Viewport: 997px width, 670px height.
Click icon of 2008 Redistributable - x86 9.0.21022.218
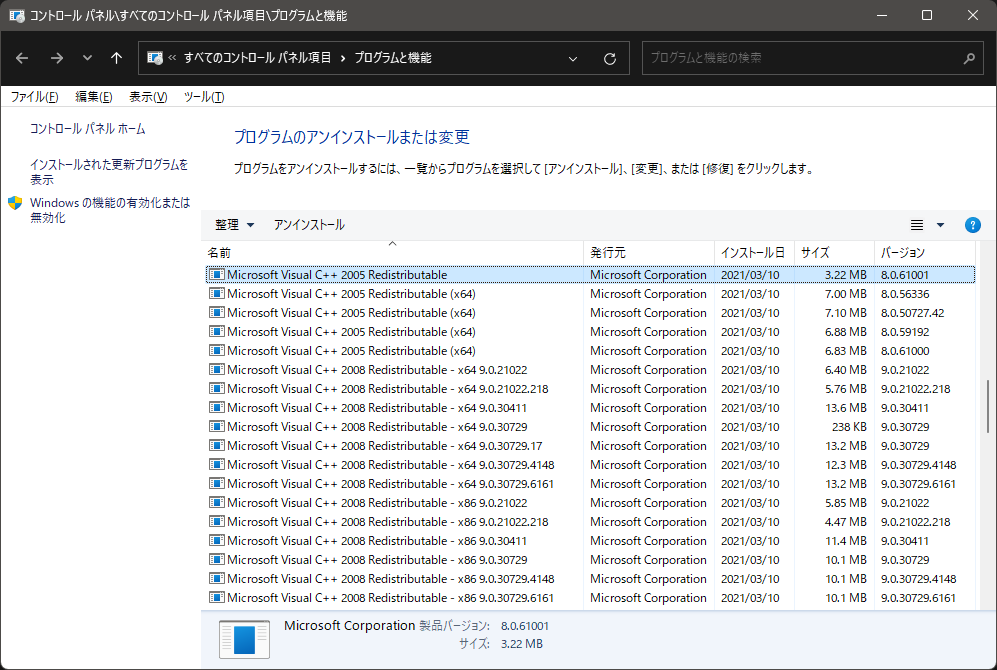(x=217, y=522)
